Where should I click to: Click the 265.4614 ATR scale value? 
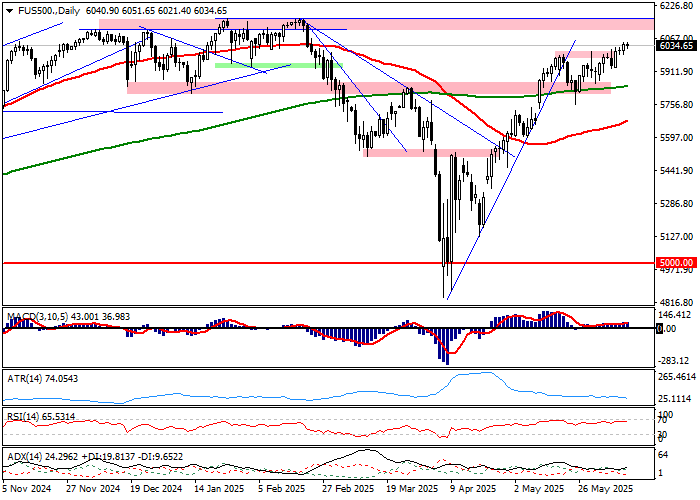coord(677,377)
